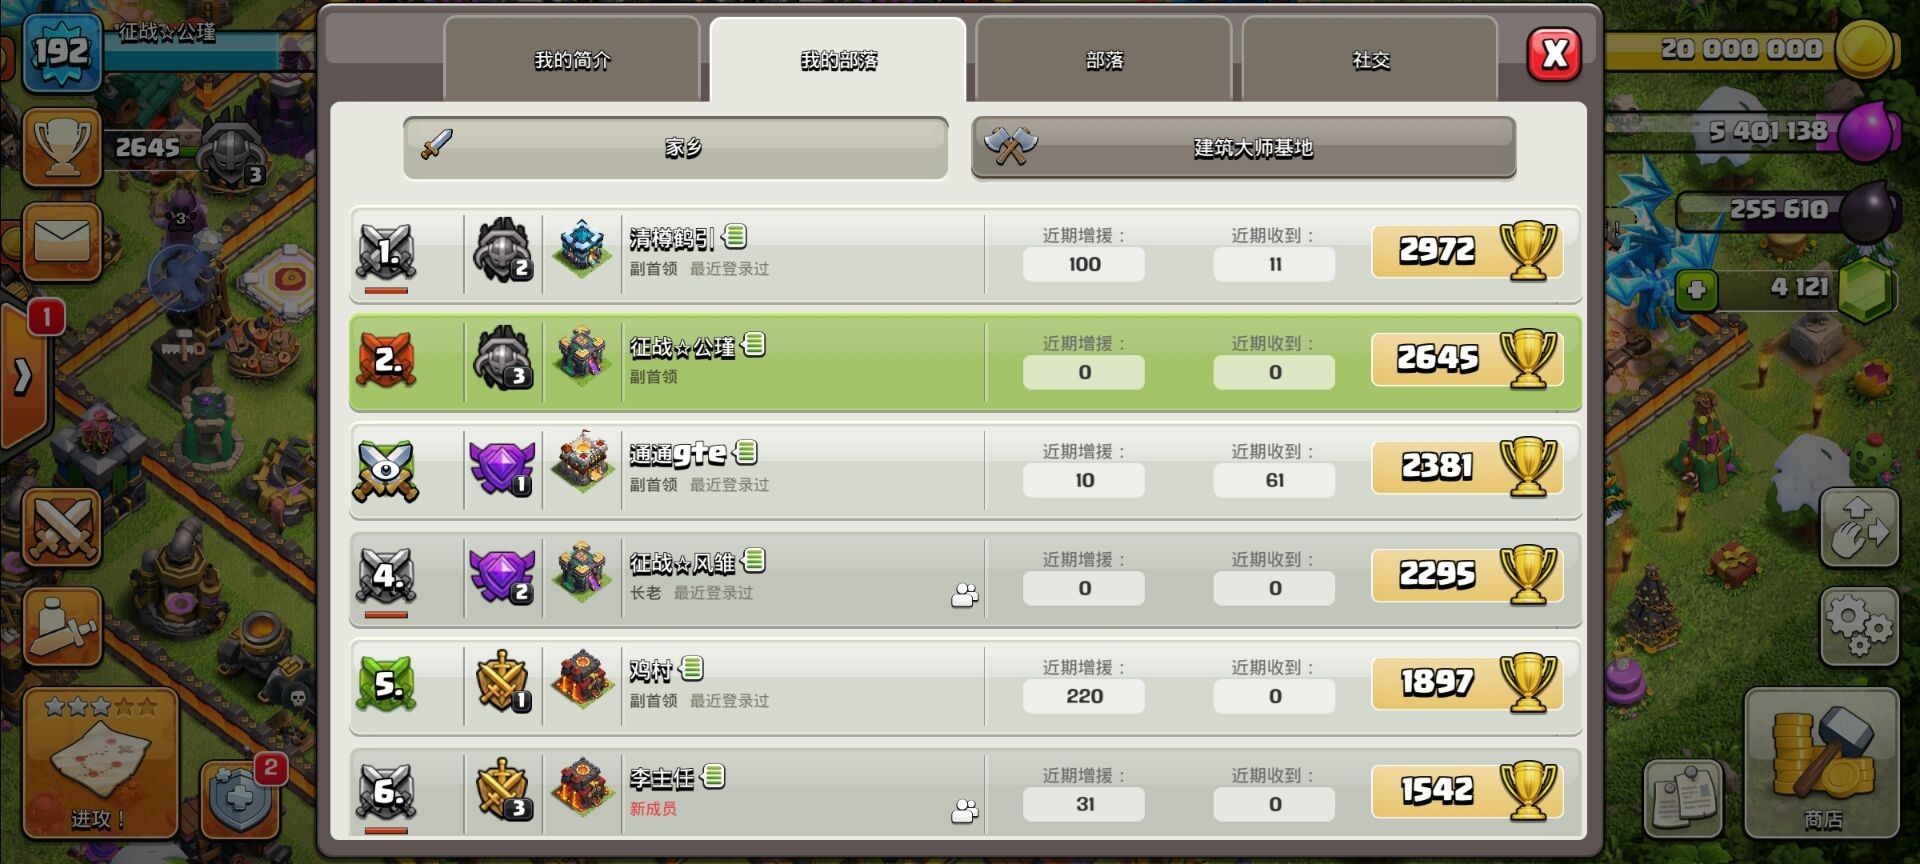Switch to the 我的简介 tab

[x=572, y=60]
